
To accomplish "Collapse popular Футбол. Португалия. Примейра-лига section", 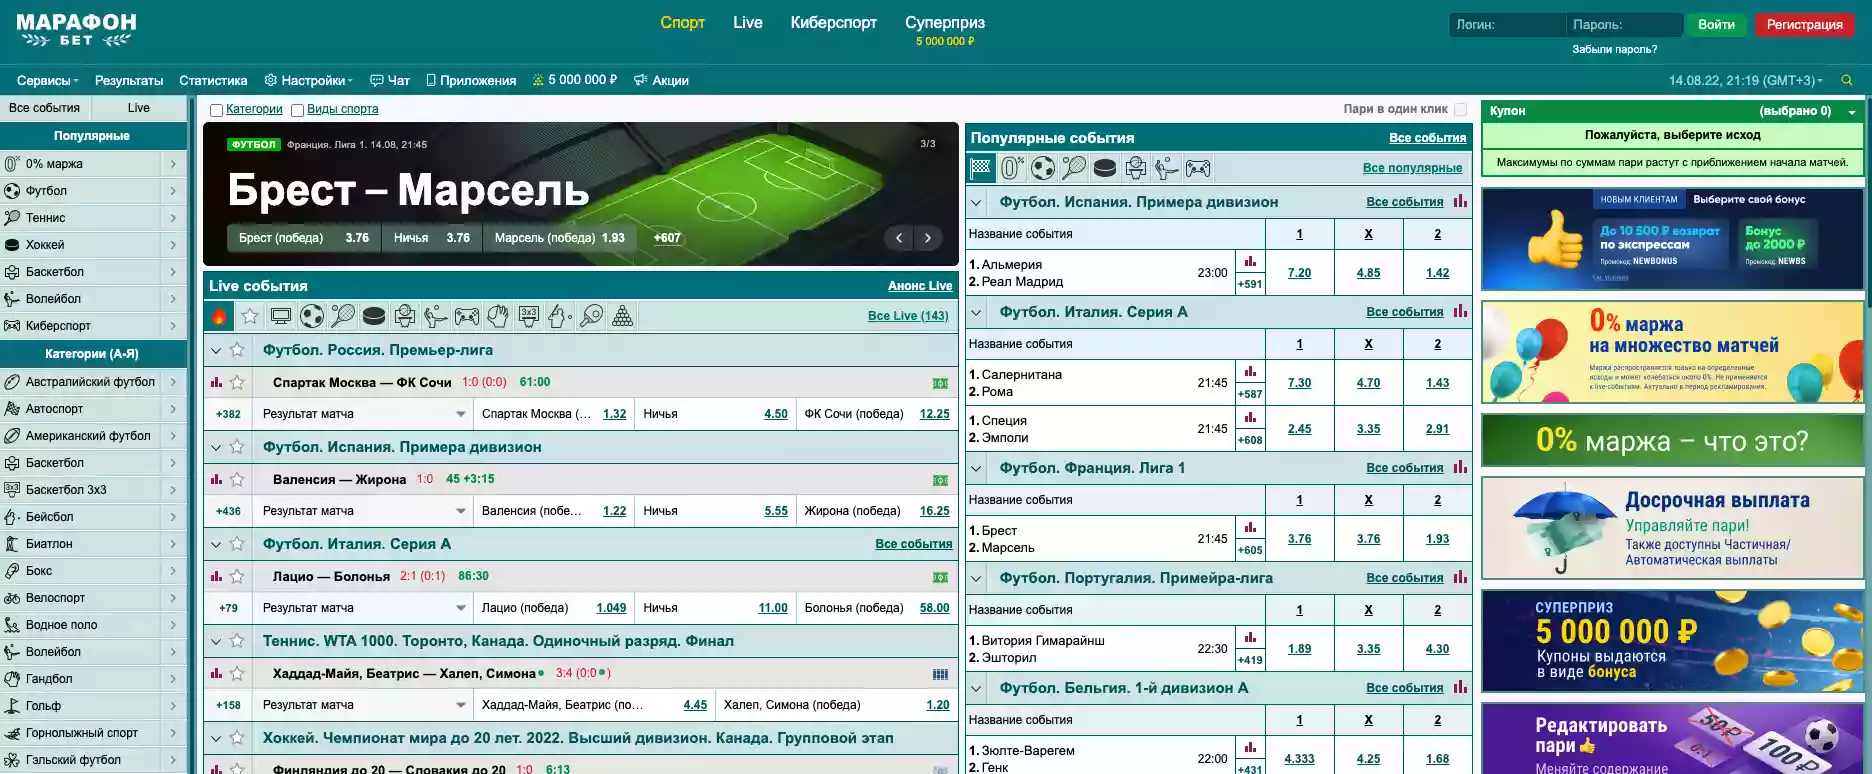I will click(977, 578).
